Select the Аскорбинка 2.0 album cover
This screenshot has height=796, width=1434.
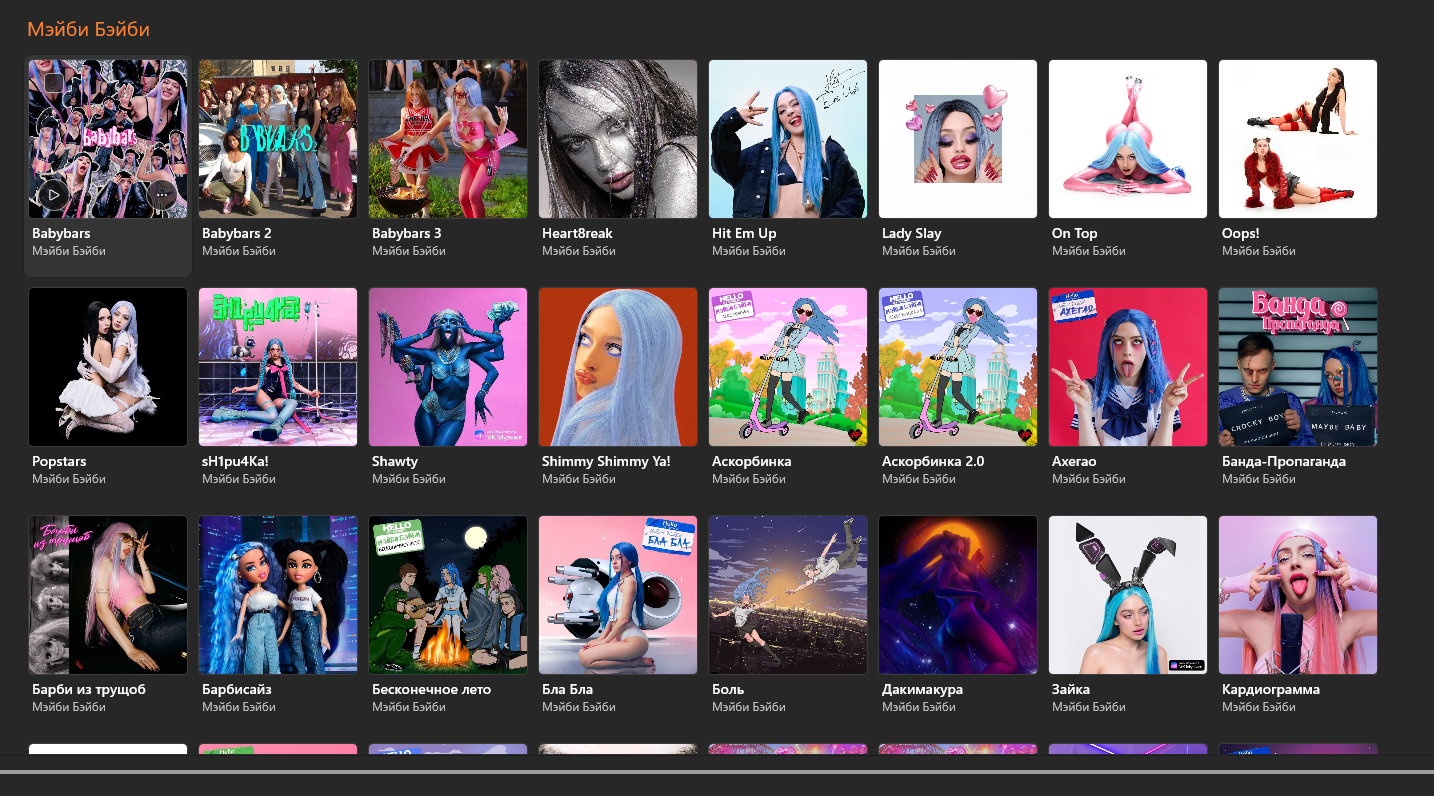pyautogui.click(x=958, y=367)
